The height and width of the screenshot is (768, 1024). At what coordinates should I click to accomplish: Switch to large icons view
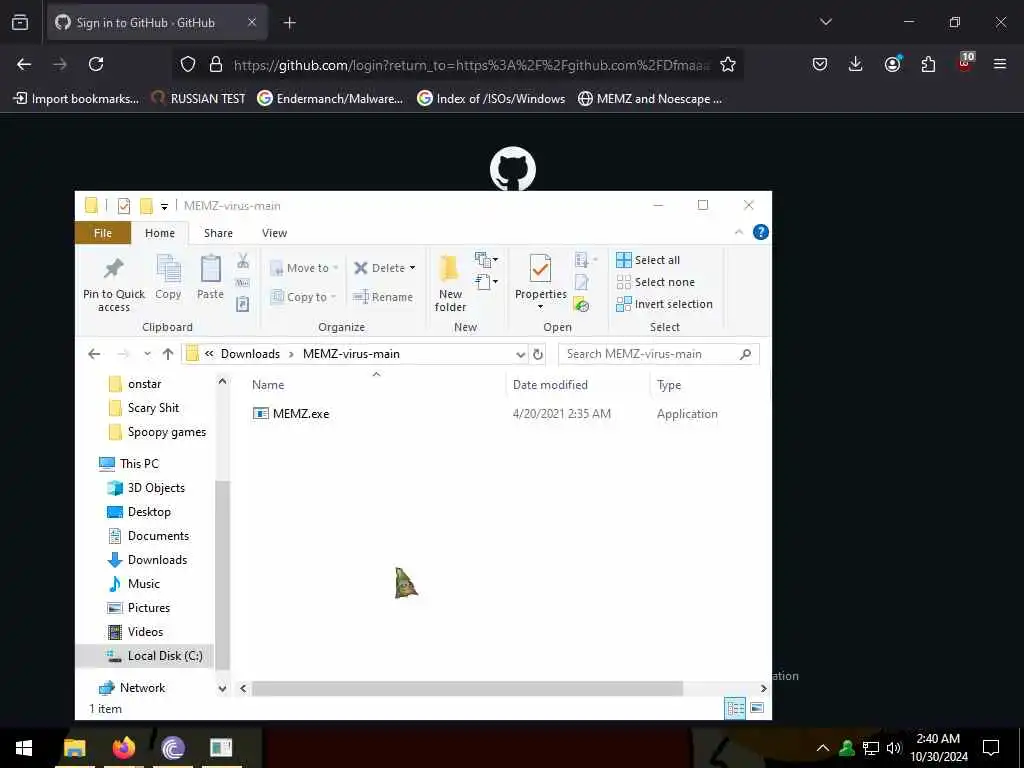click(757, 708)
